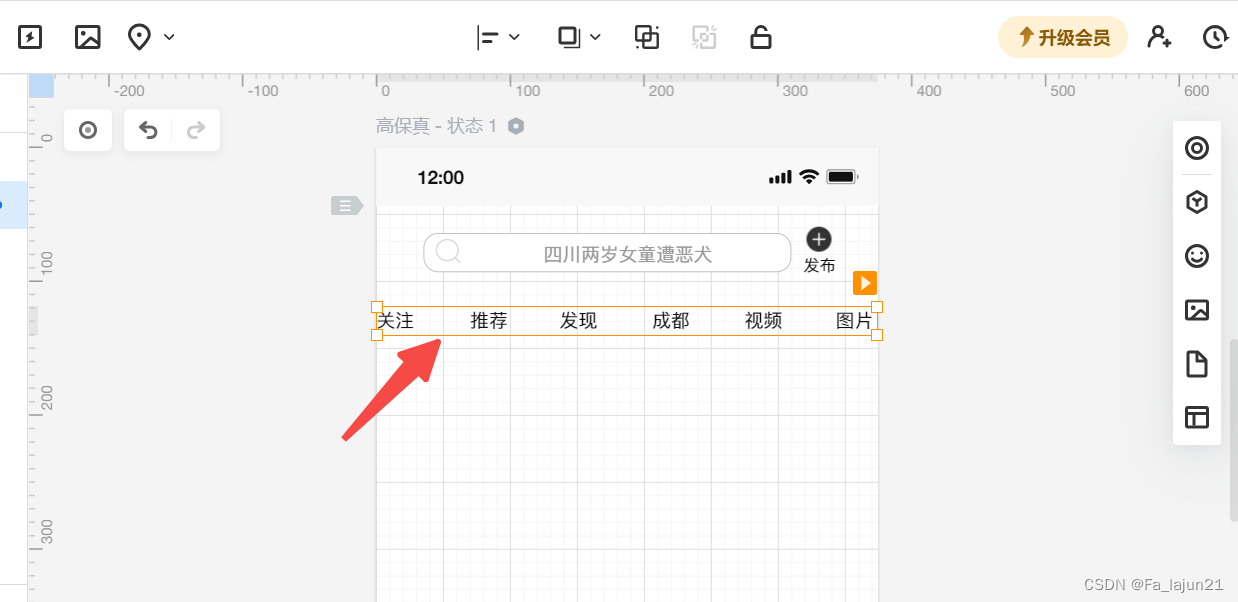This screenshot has height=602, width=1238.
Task: Click the magnifier icon in search box
Action: coord(448,251)
